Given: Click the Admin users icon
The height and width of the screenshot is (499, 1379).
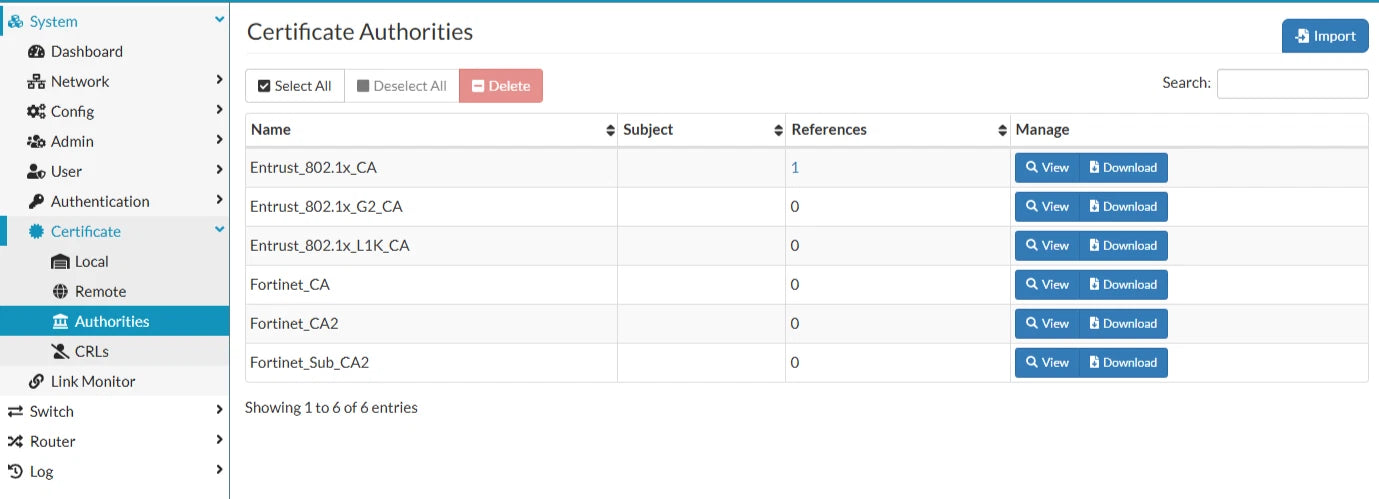Looking at the screenshot, I should (x=36, y=141).
